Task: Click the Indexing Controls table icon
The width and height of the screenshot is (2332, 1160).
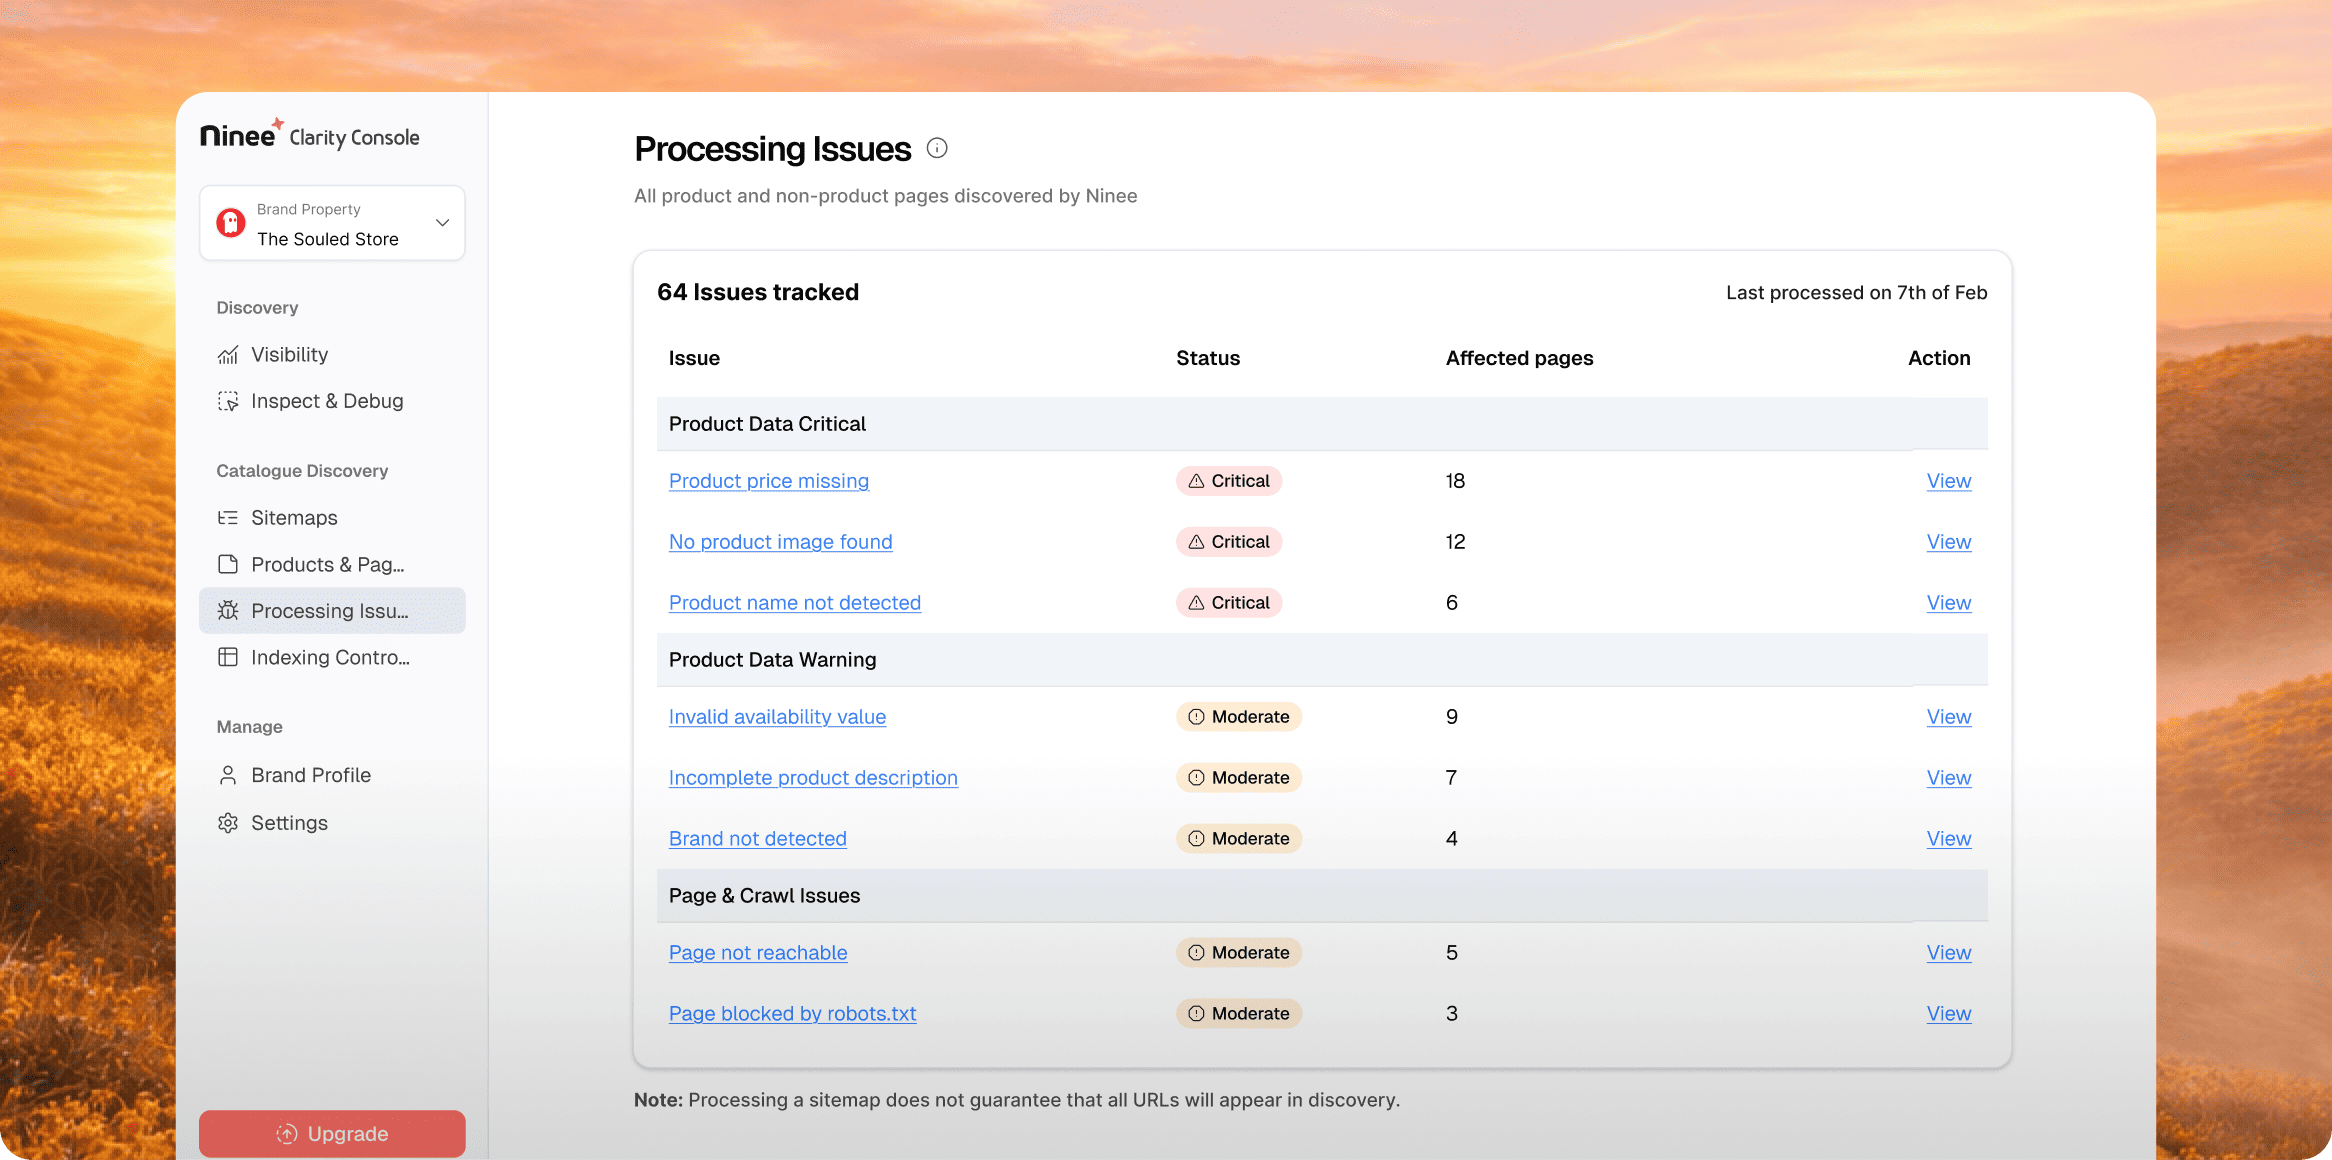Action: 228,657
